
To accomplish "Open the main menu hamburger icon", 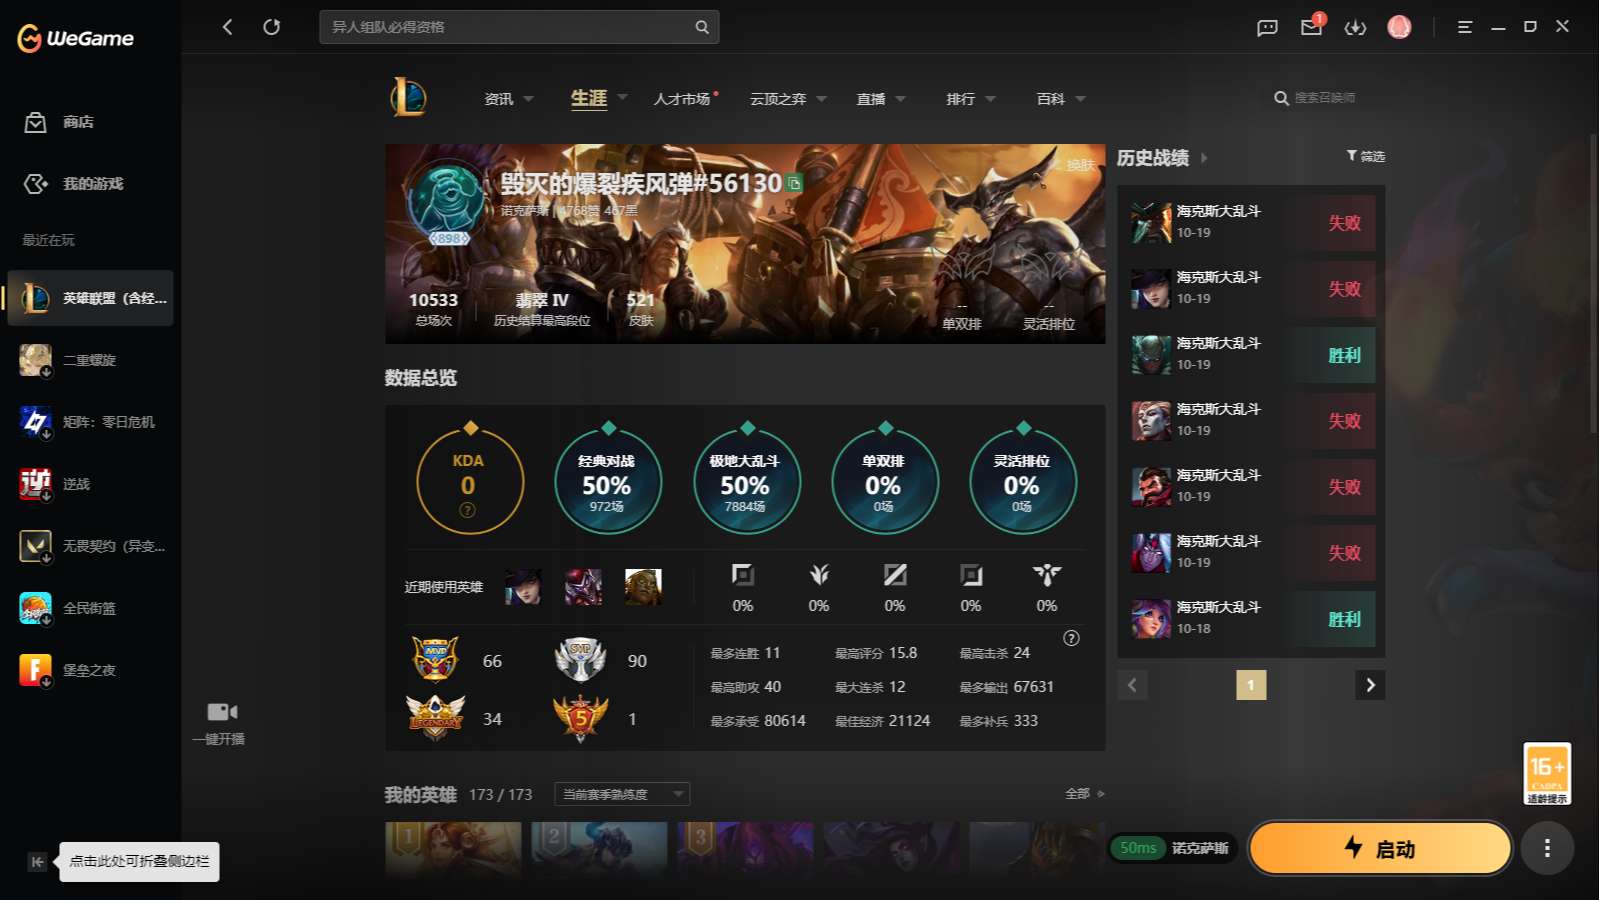I will click(x=1465, y=27).
